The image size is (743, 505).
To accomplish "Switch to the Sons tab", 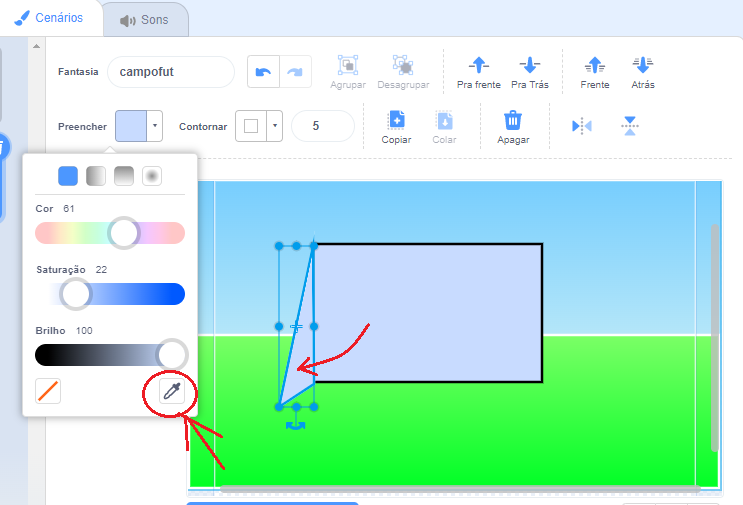I will pyautogui.click(x=144, y=20).
